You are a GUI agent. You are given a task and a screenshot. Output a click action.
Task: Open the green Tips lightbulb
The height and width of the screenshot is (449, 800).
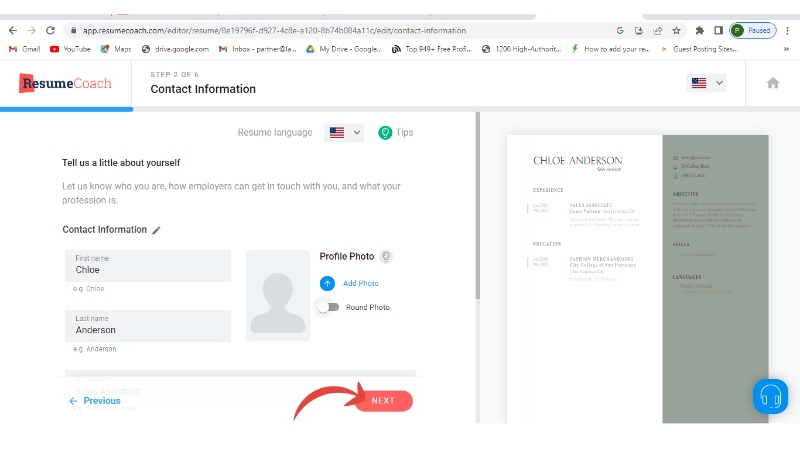[x=385, y=132]
